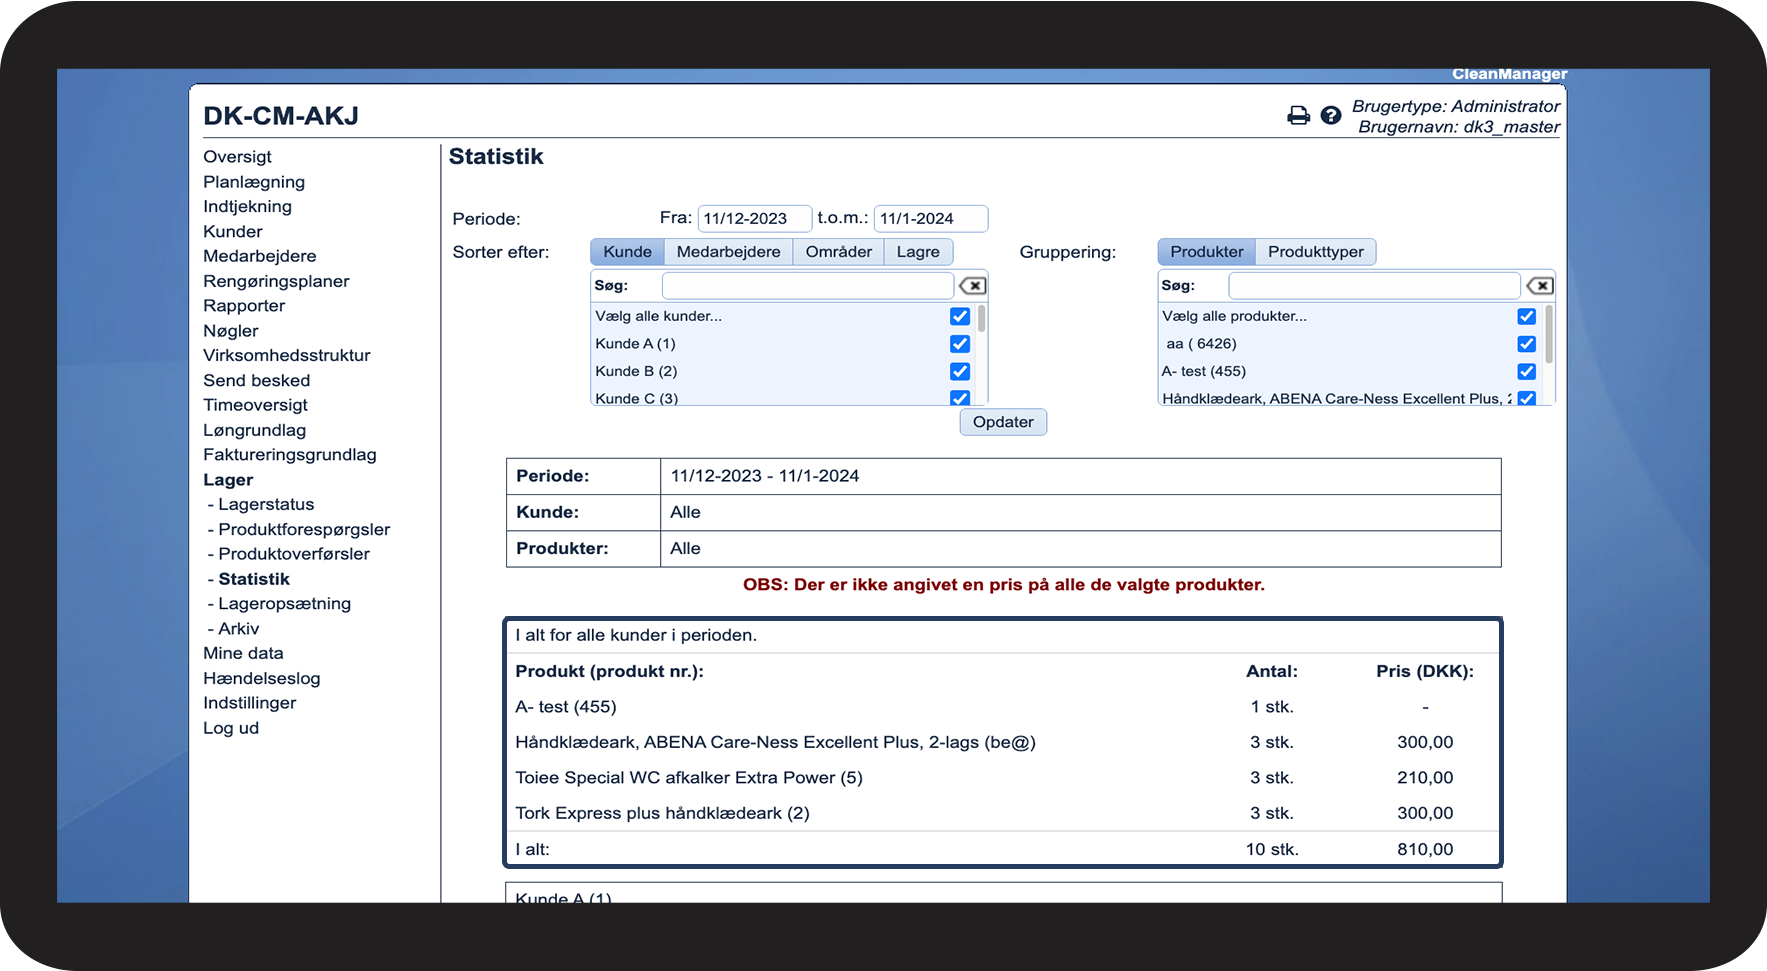Open the 't.o.m.' end date field

(930, 219)
